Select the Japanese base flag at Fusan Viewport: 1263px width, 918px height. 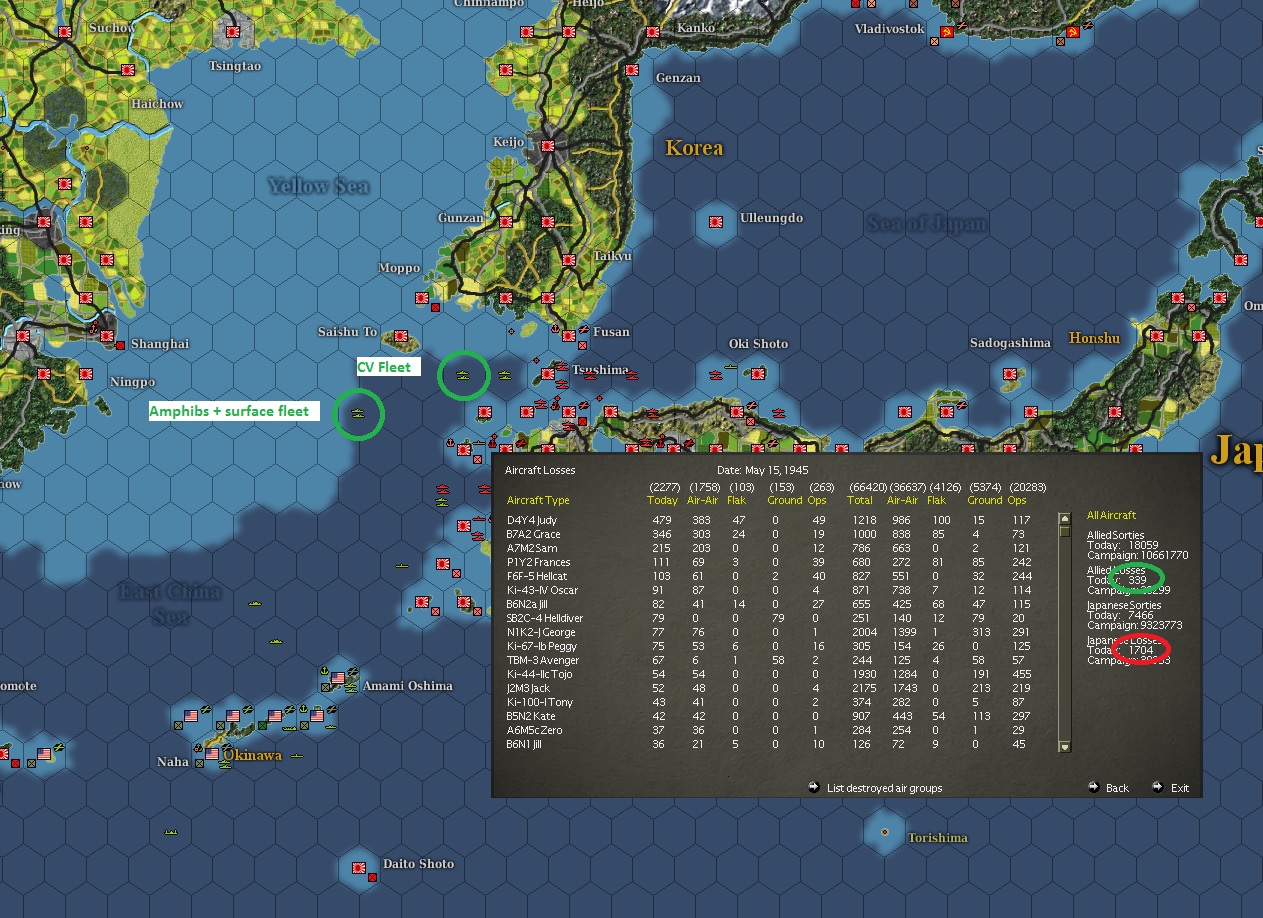567,336
